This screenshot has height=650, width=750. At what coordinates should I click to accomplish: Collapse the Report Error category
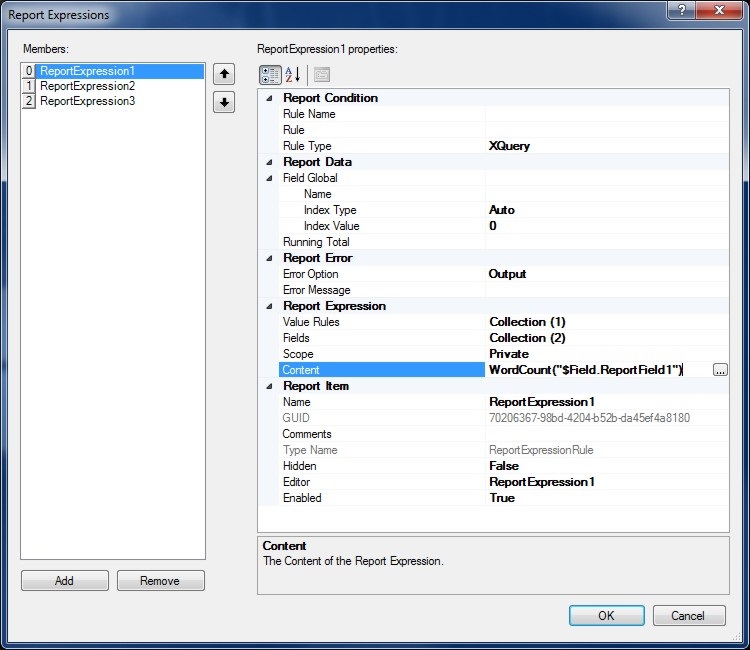click(268, 258)
